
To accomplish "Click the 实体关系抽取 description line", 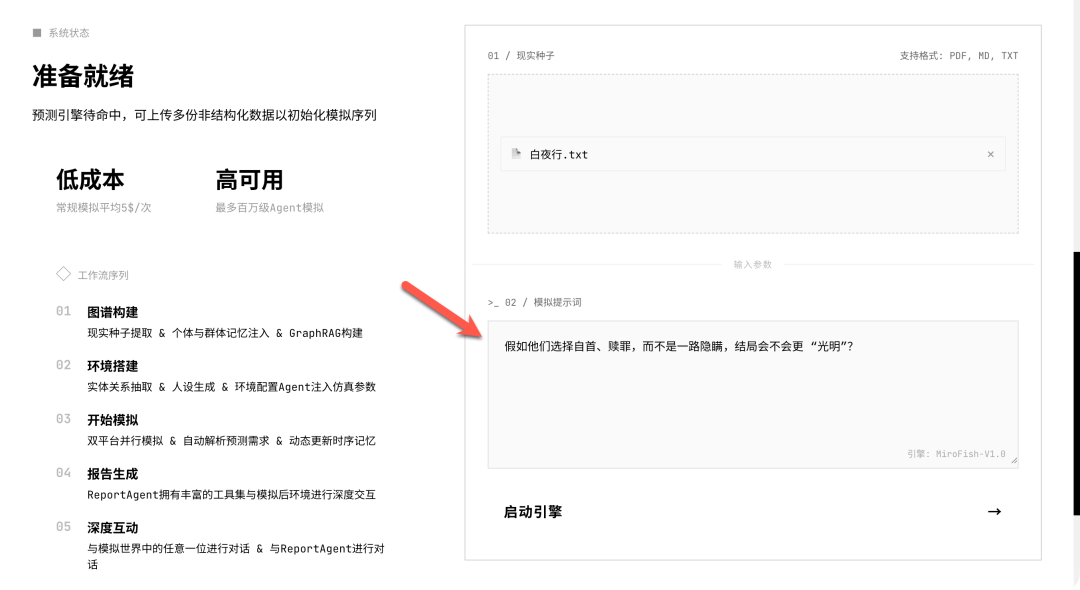I will (231, 387).
